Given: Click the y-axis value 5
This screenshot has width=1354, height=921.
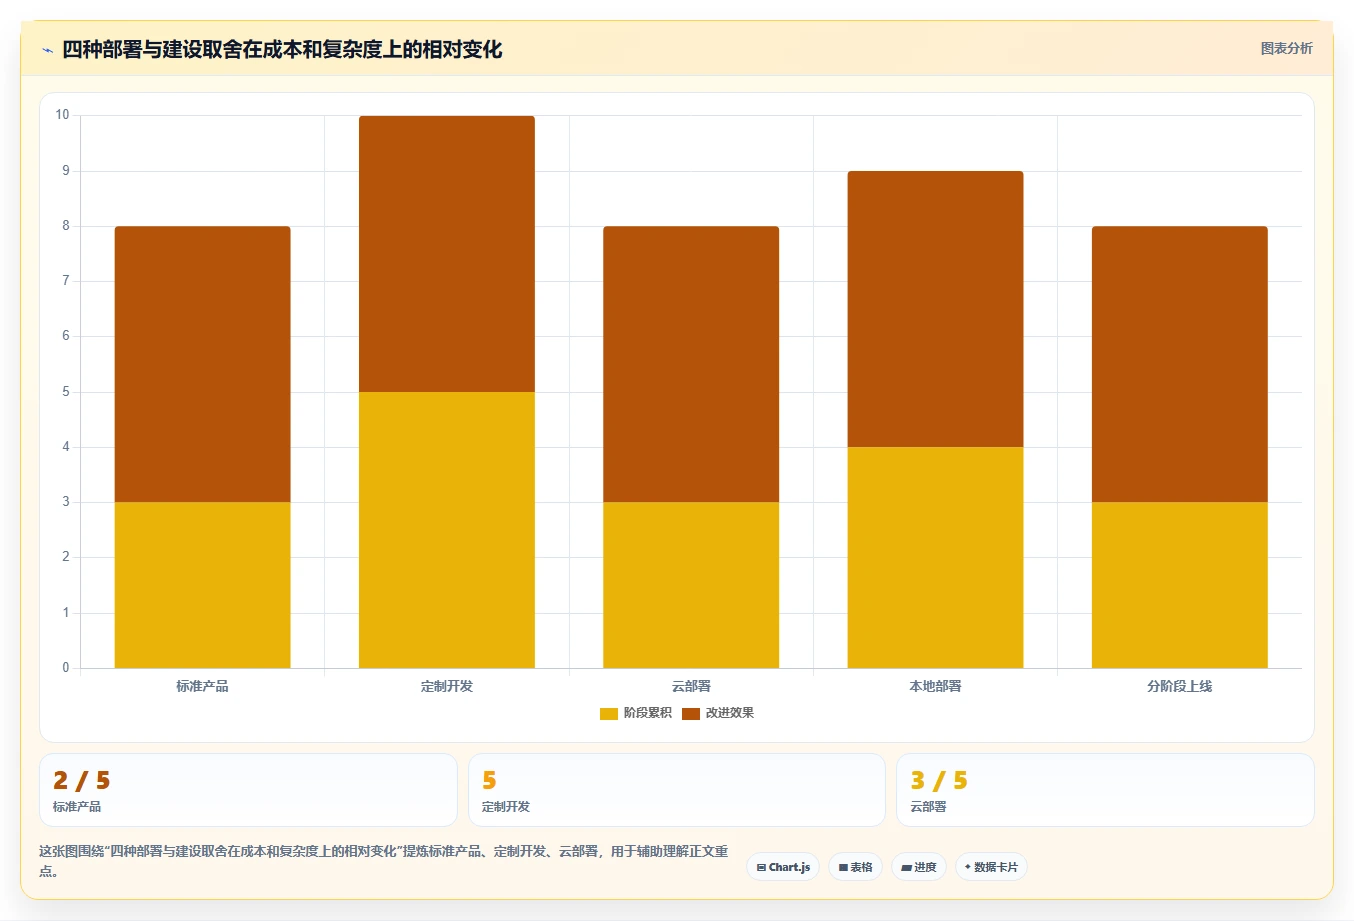Looking at the screenshot, I should tap(66, 392).
